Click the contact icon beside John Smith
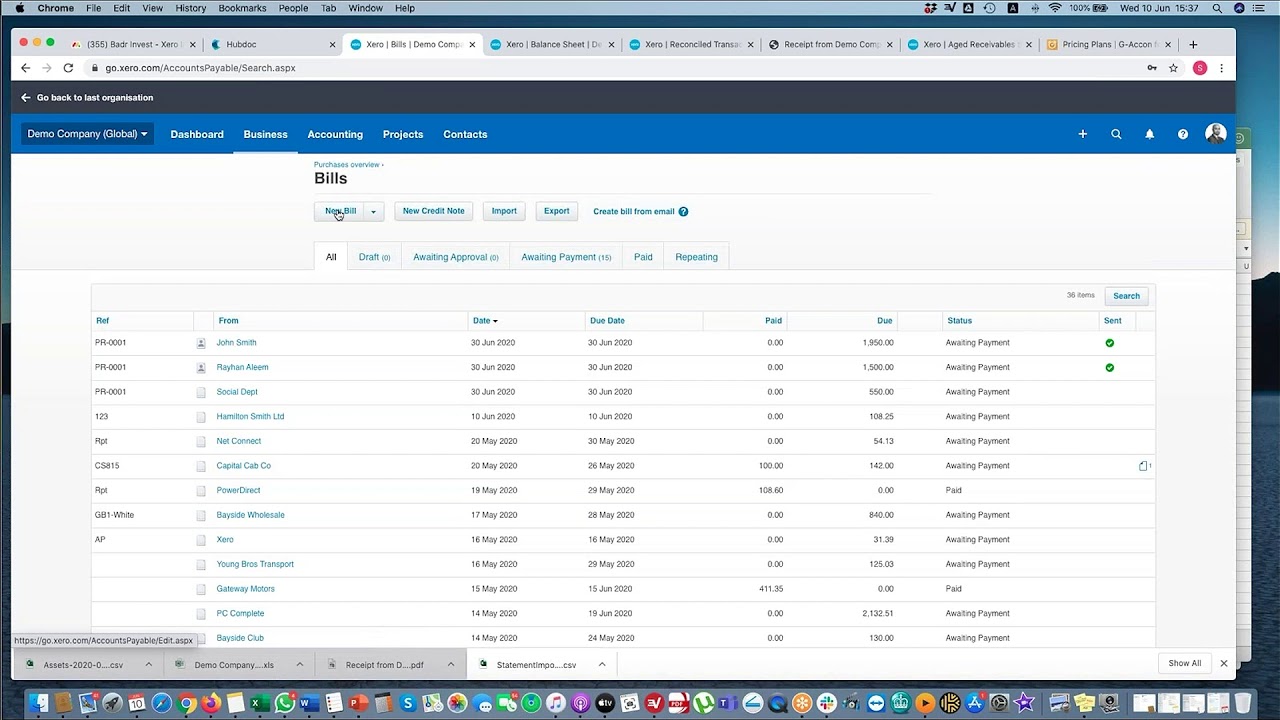This screenshot has width=1280, height=720. tap(201, 343)
